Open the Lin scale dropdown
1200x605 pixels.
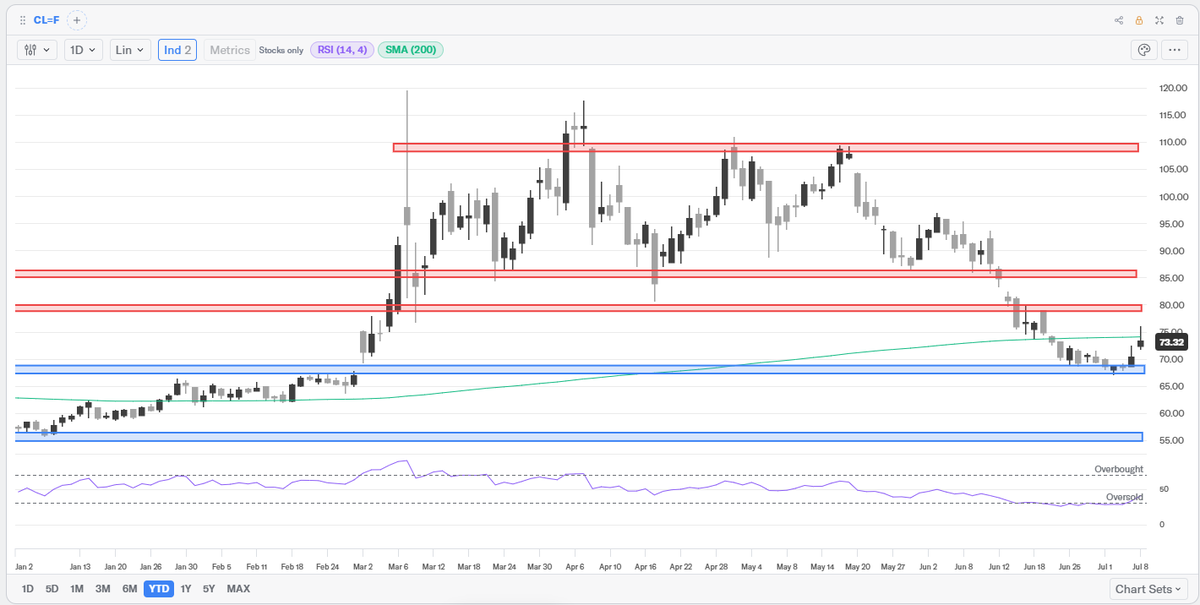130,50
